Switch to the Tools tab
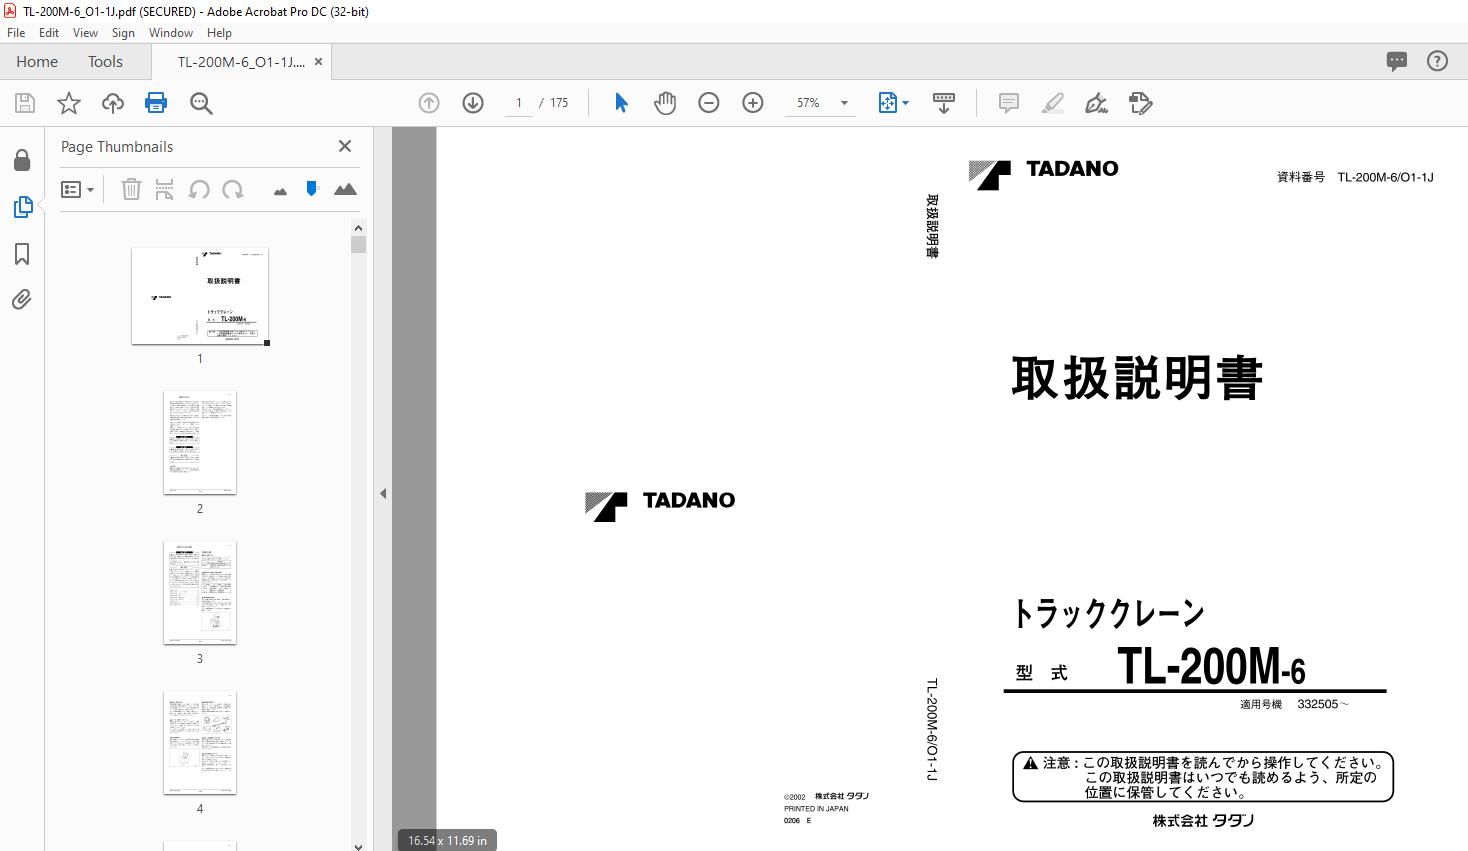Viewport: 1468px width, 851px height. [x=105, y=61]
